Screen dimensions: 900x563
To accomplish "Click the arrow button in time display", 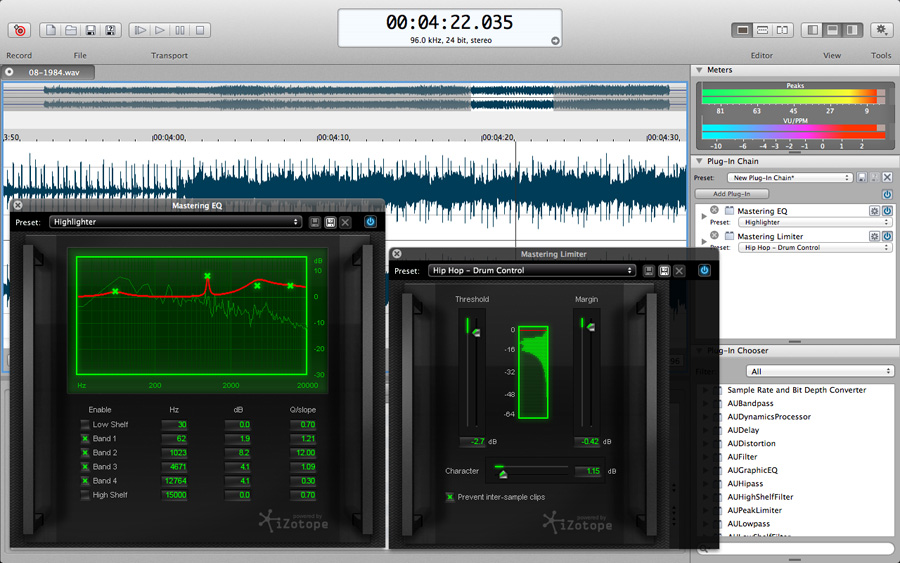I will [555, 41].
